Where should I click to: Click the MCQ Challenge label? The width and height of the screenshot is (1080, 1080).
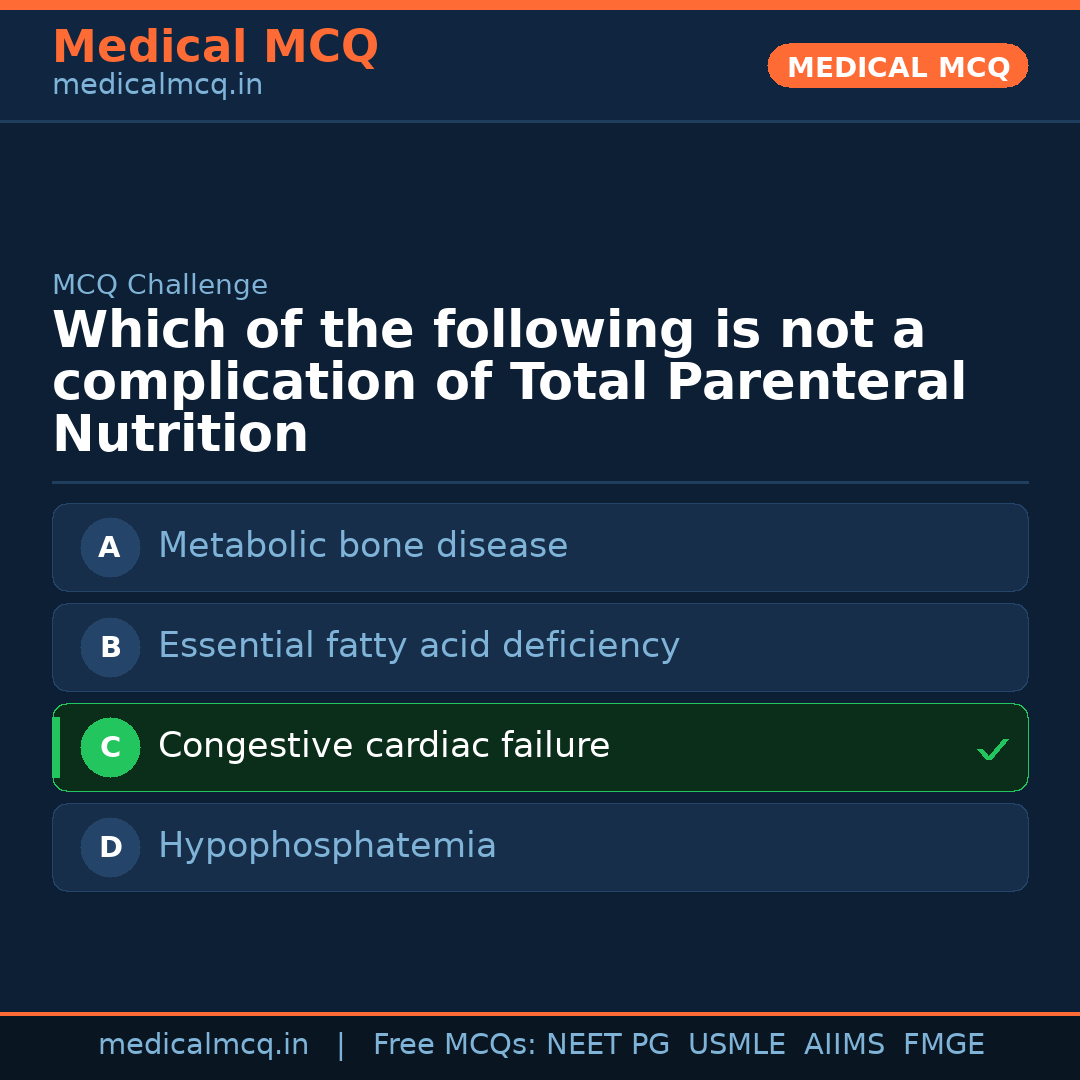160,284
